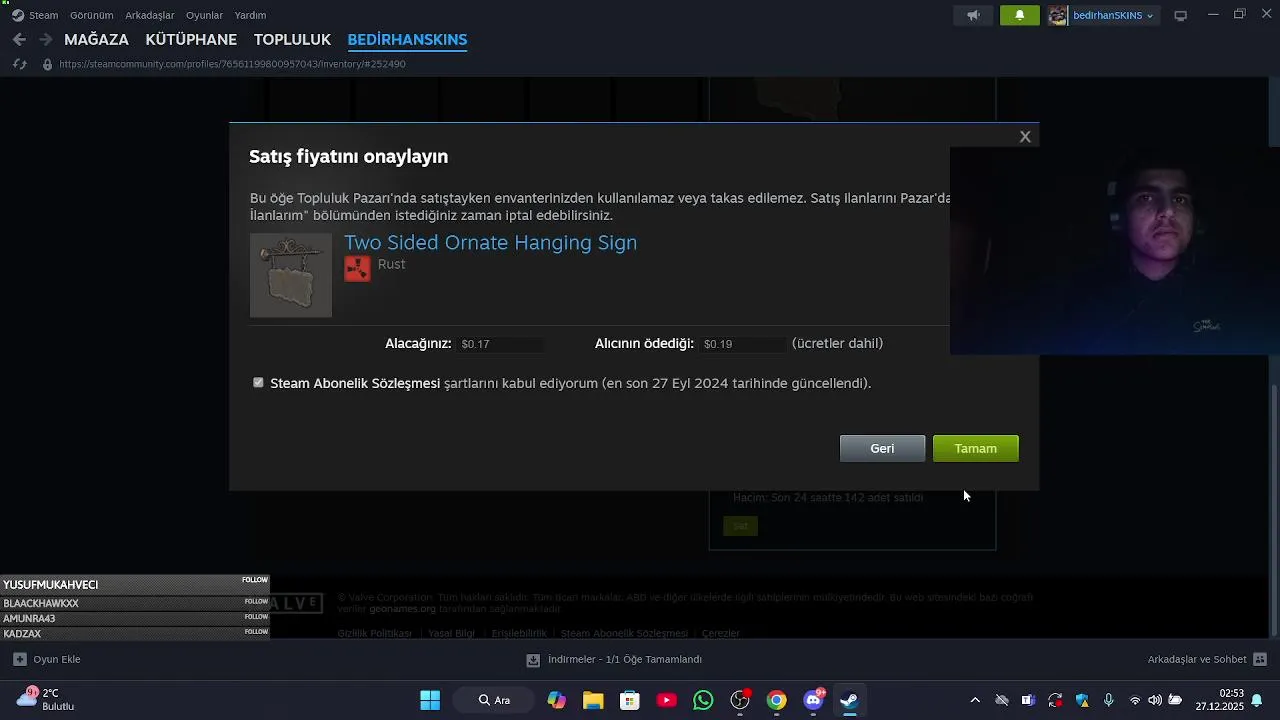Go back with the Geri button
Screen dimensions: 1280x720
click(x=882, y=448)
